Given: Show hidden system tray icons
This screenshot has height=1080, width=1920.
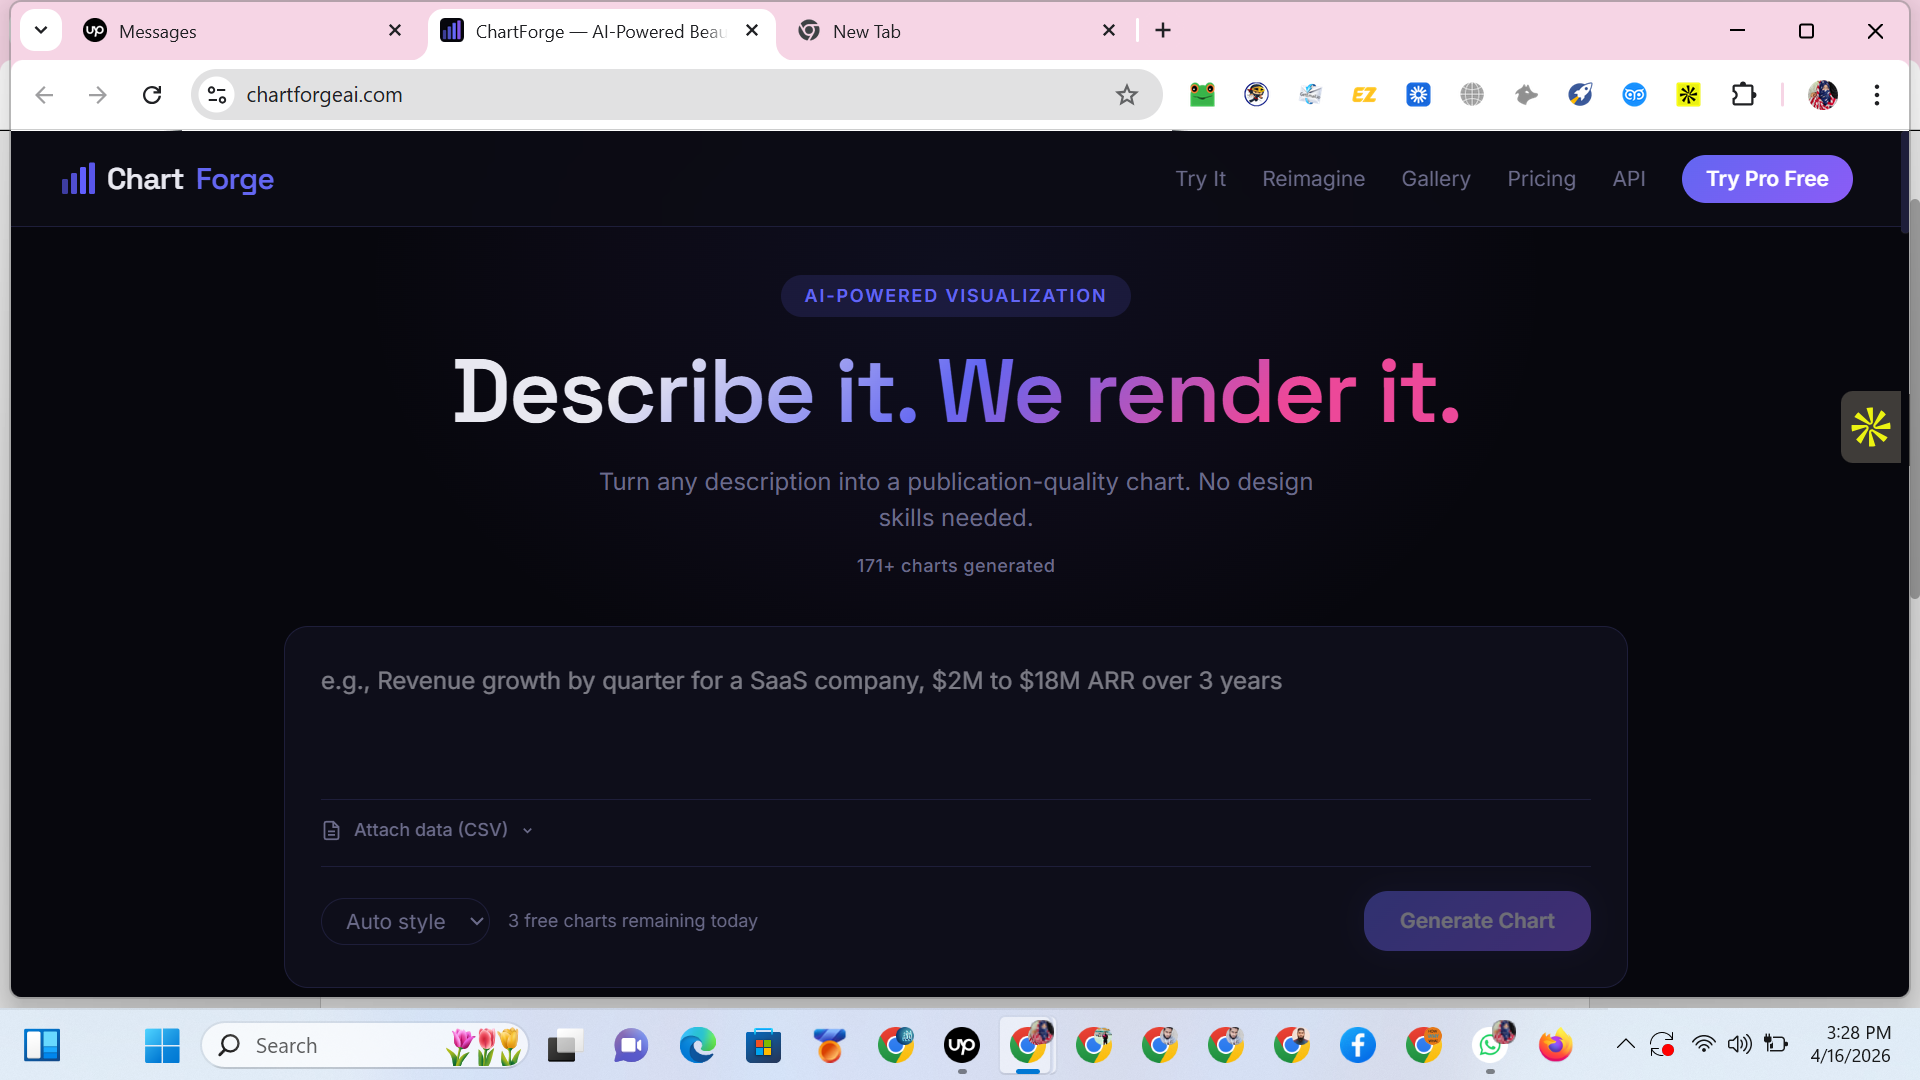Looking at the screenshot, I should tap(1626, 1045).
